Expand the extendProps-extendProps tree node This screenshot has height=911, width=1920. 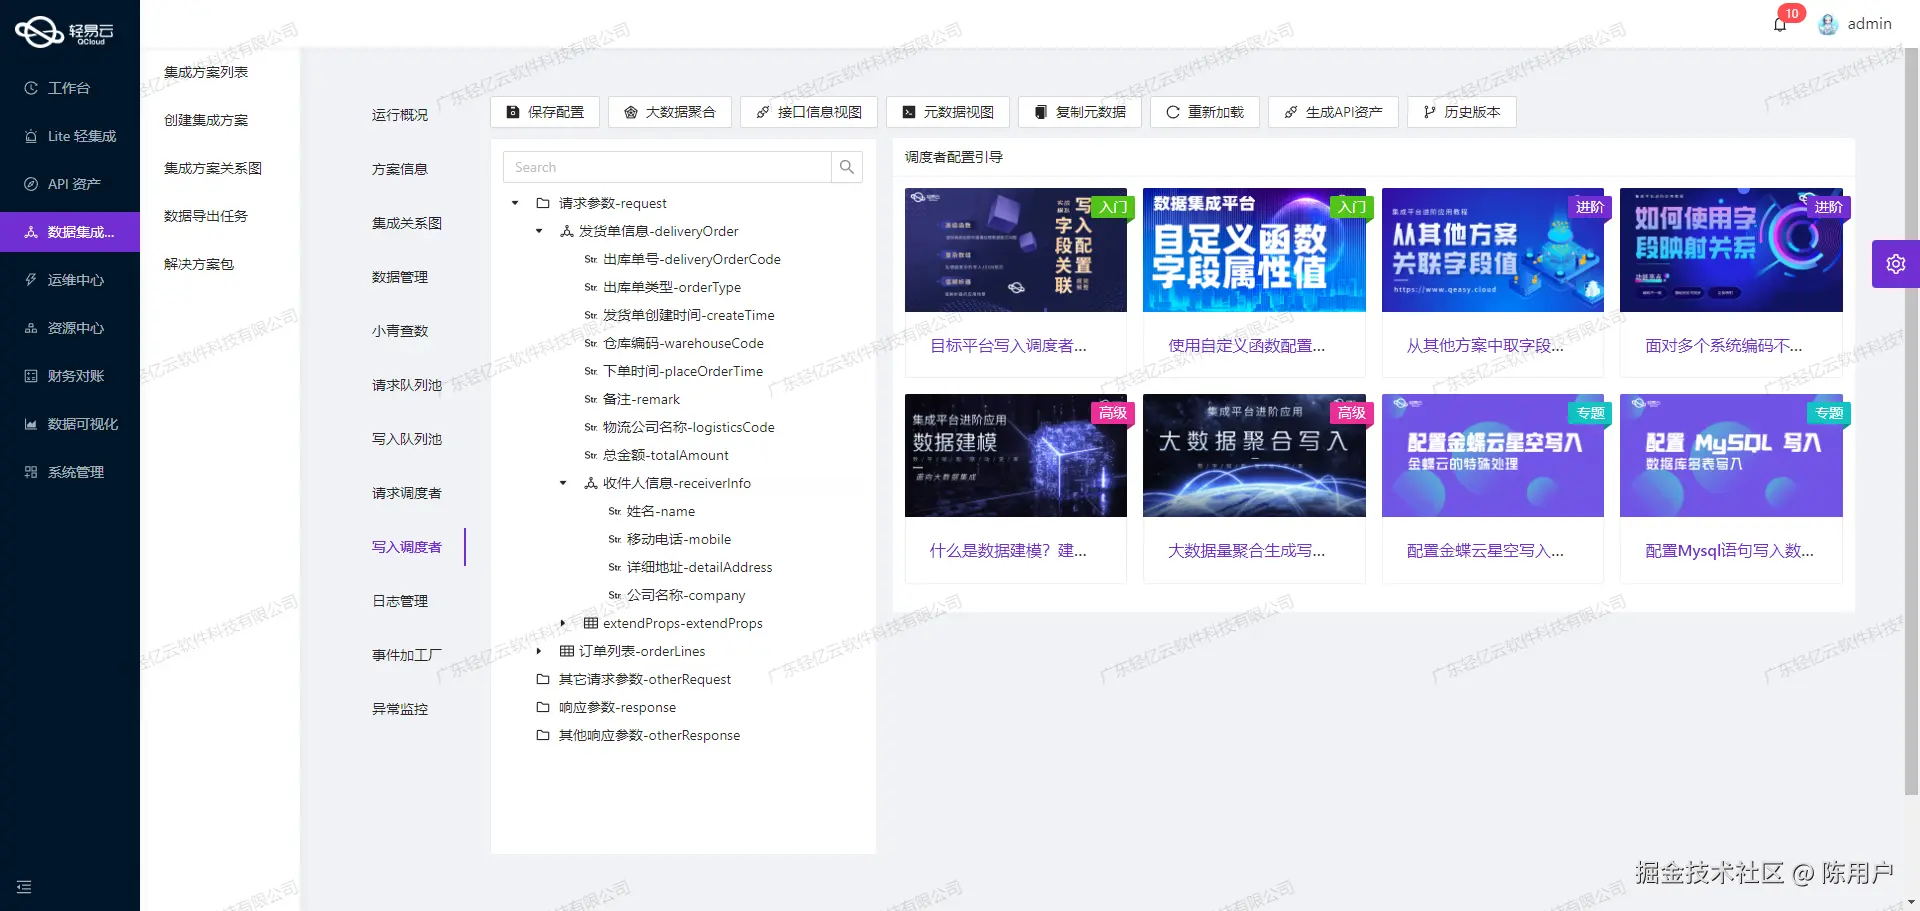pyautogui.click(x=563, y=623)
